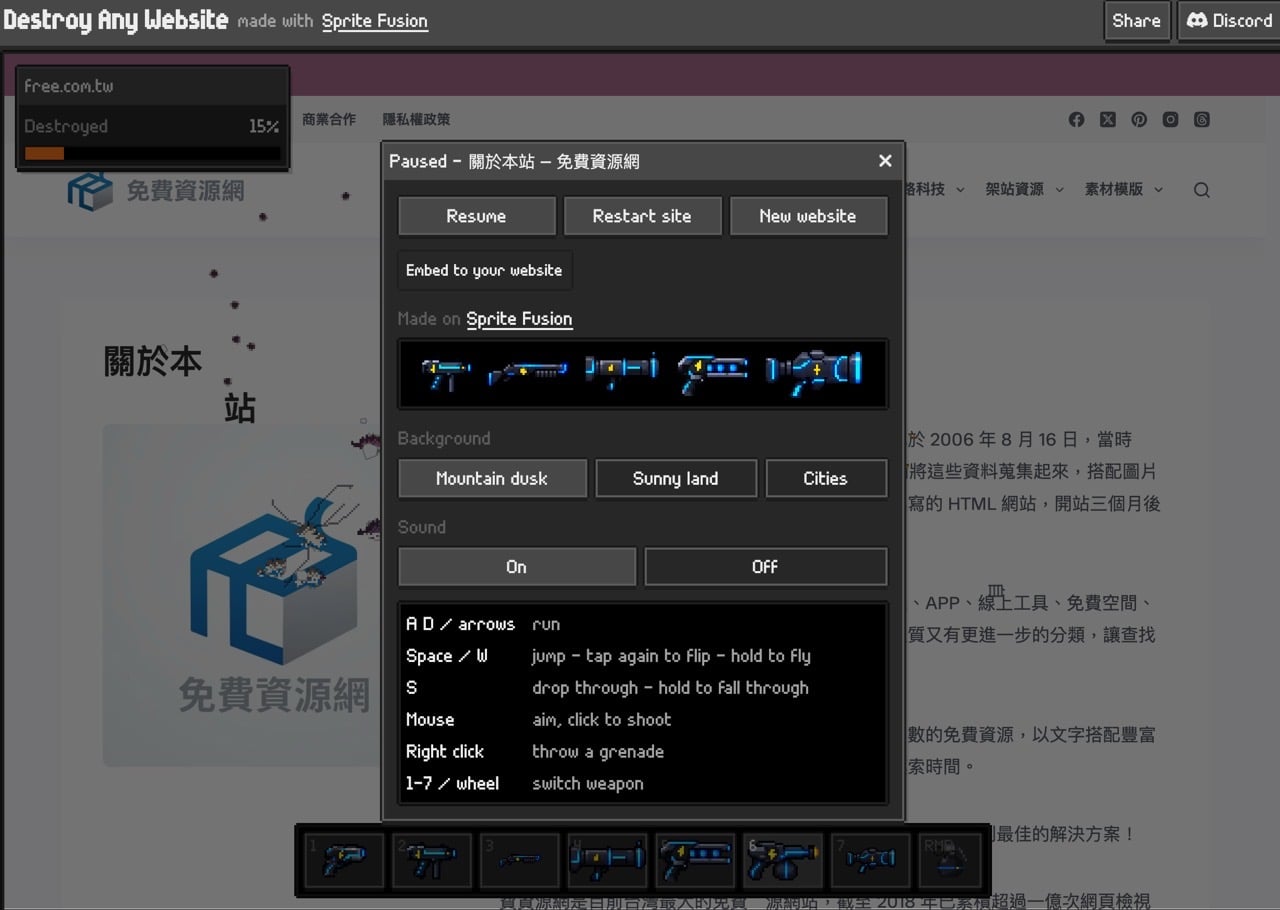The width and height of the screenshot is (1280, 910).
Task: Click the 'Mouse' aim, click to shoot row
Action: (642, 720)
